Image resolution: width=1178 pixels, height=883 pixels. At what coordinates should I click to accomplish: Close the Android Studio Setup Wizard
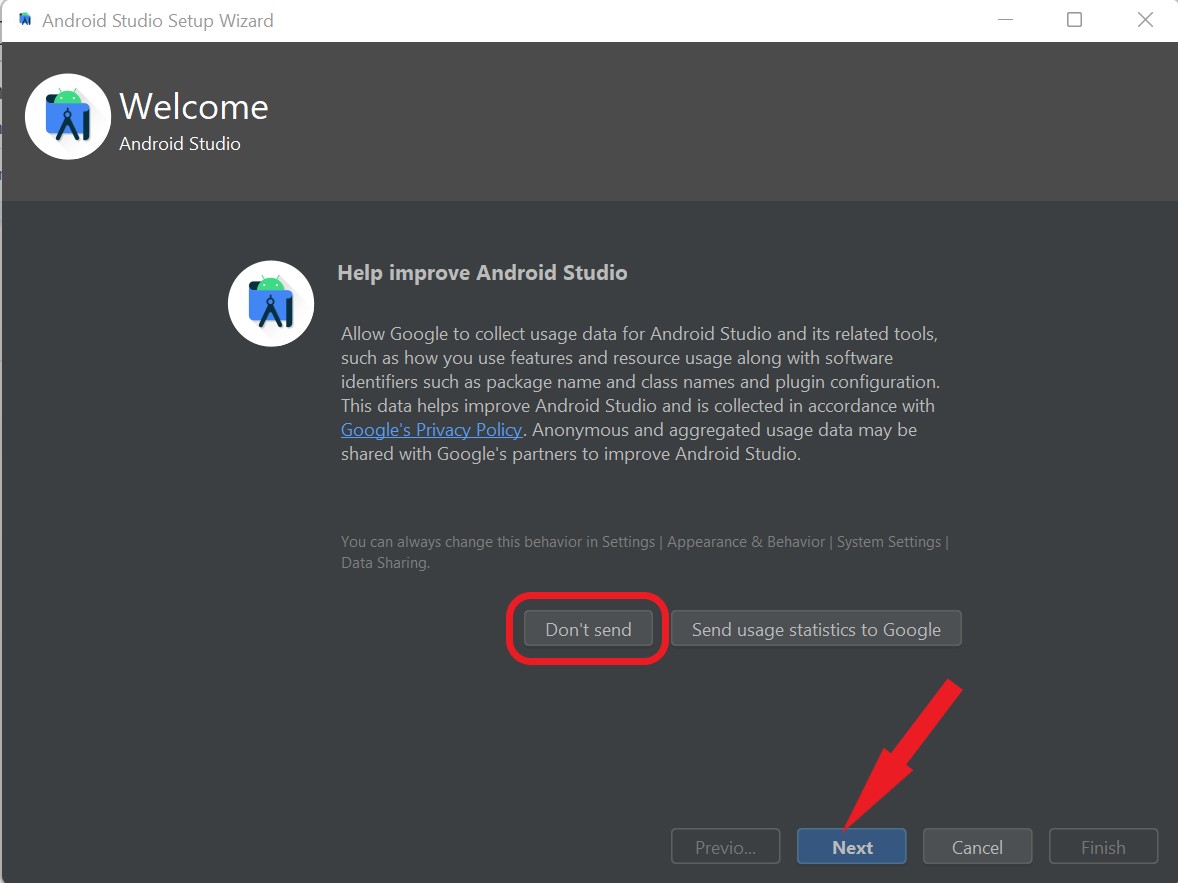[1145, 19]
